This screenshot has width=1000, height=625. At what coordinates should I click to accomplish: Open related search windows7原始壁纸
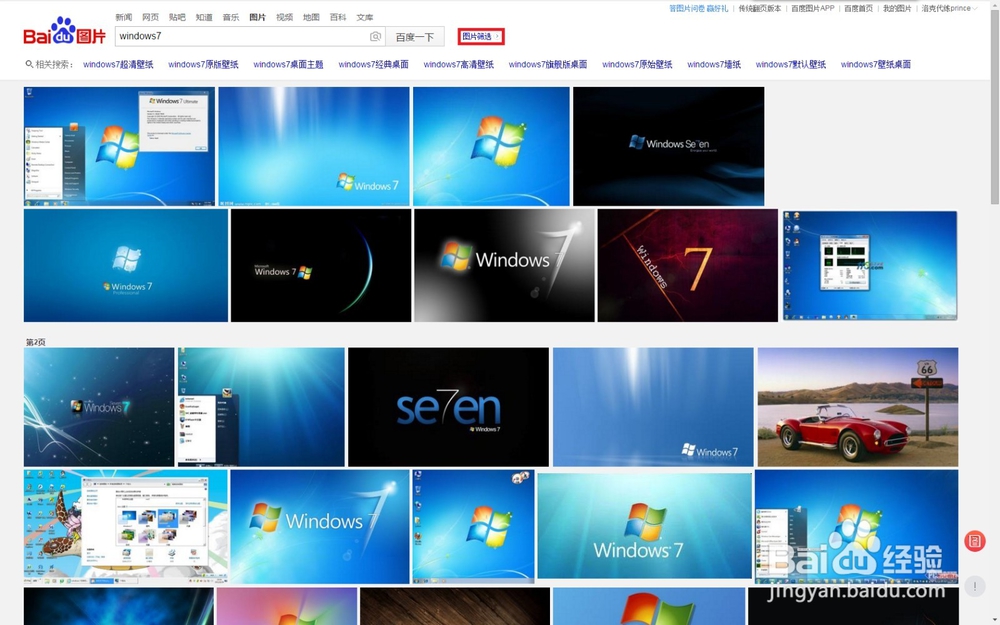(637, 64)
